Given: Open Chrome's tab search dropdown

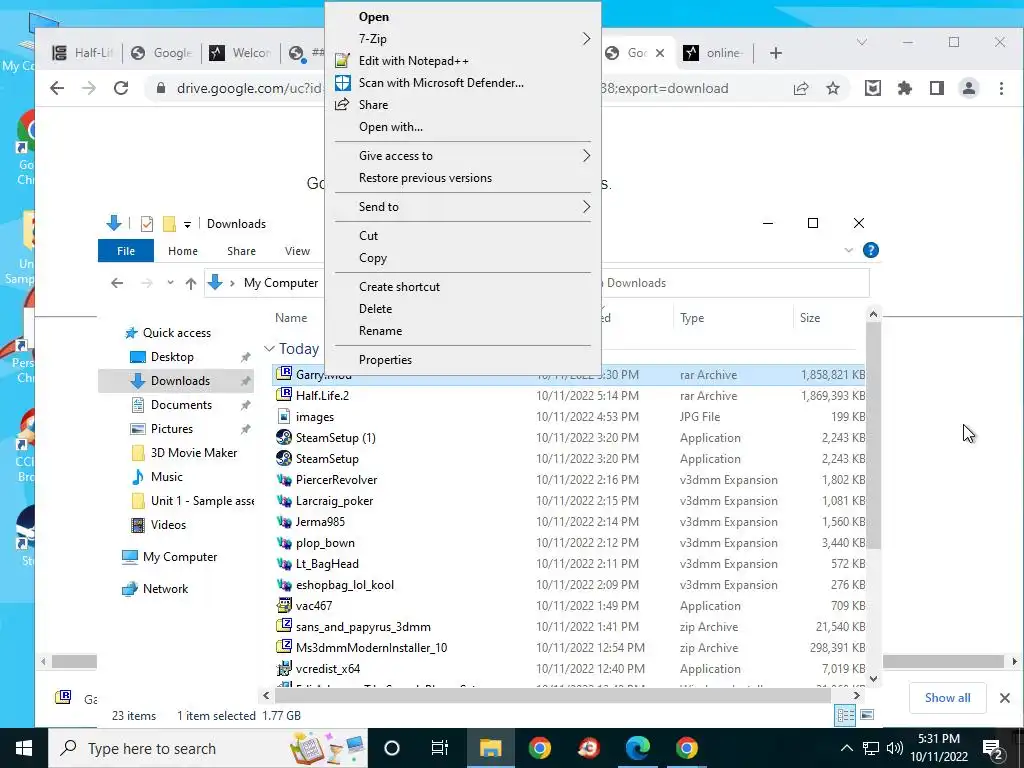Looking at the screenshot, I should [861, 42].
